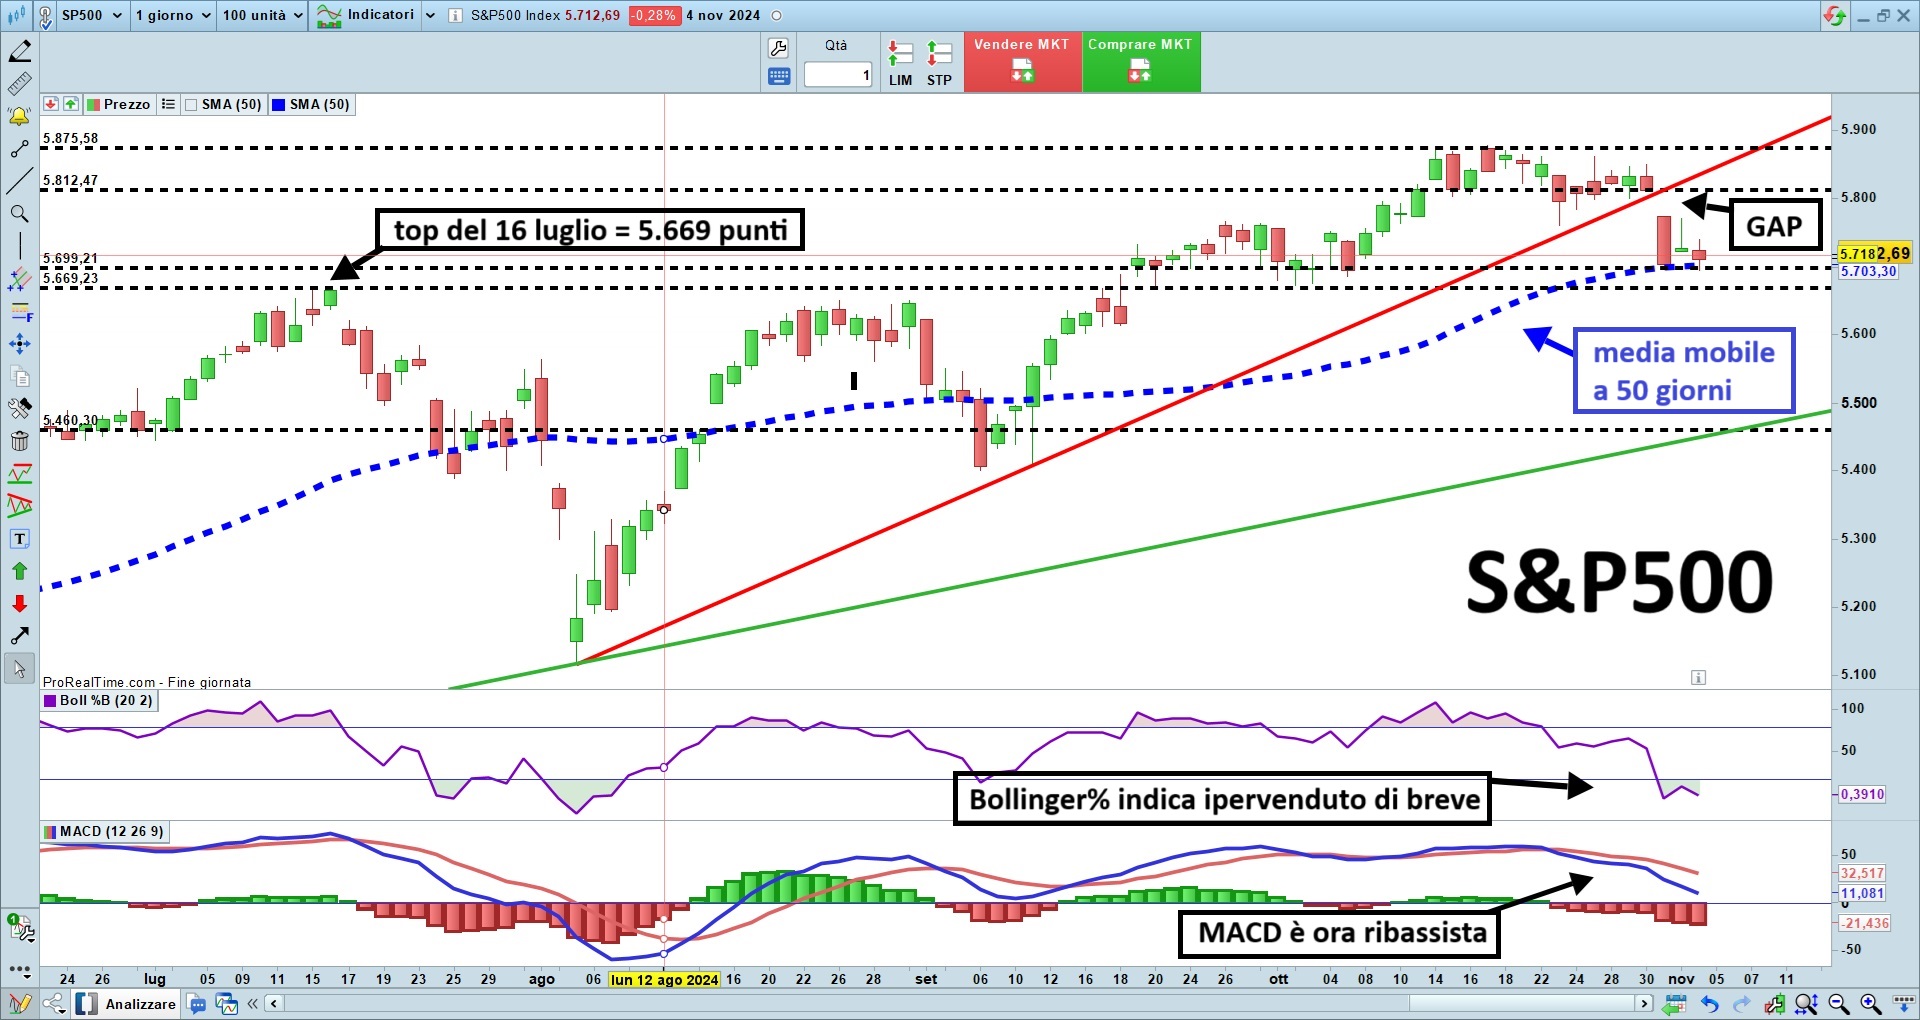
Task: Click the LIM limit order icon
Action: click(900, 63)
